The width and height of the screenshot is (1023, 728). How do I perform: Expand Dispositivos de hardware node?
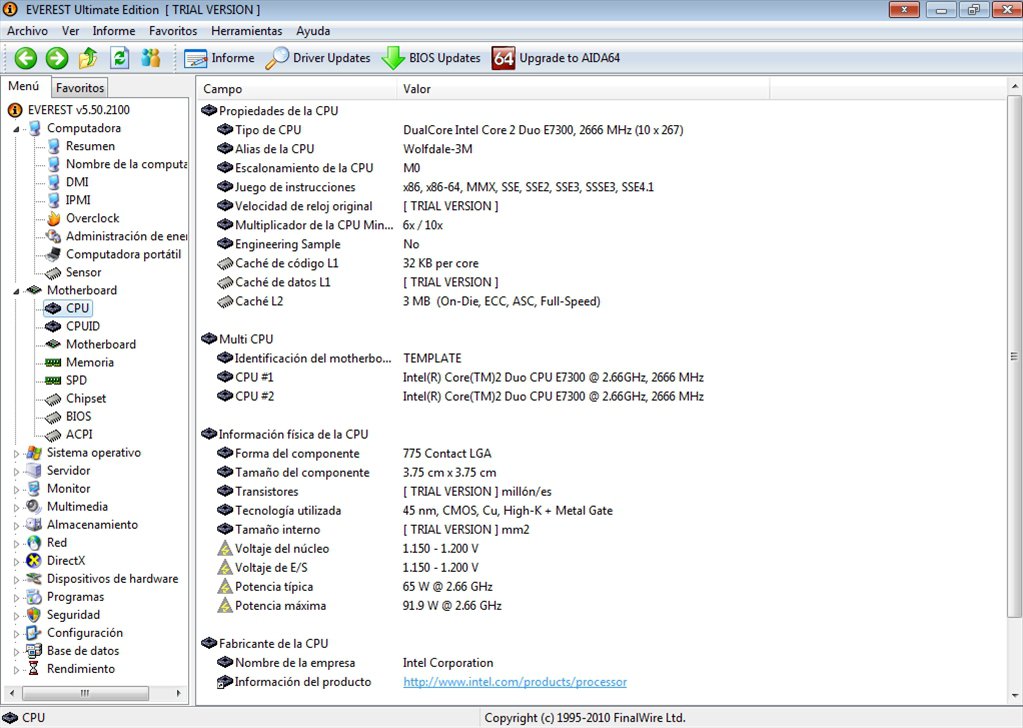point(16,579)
